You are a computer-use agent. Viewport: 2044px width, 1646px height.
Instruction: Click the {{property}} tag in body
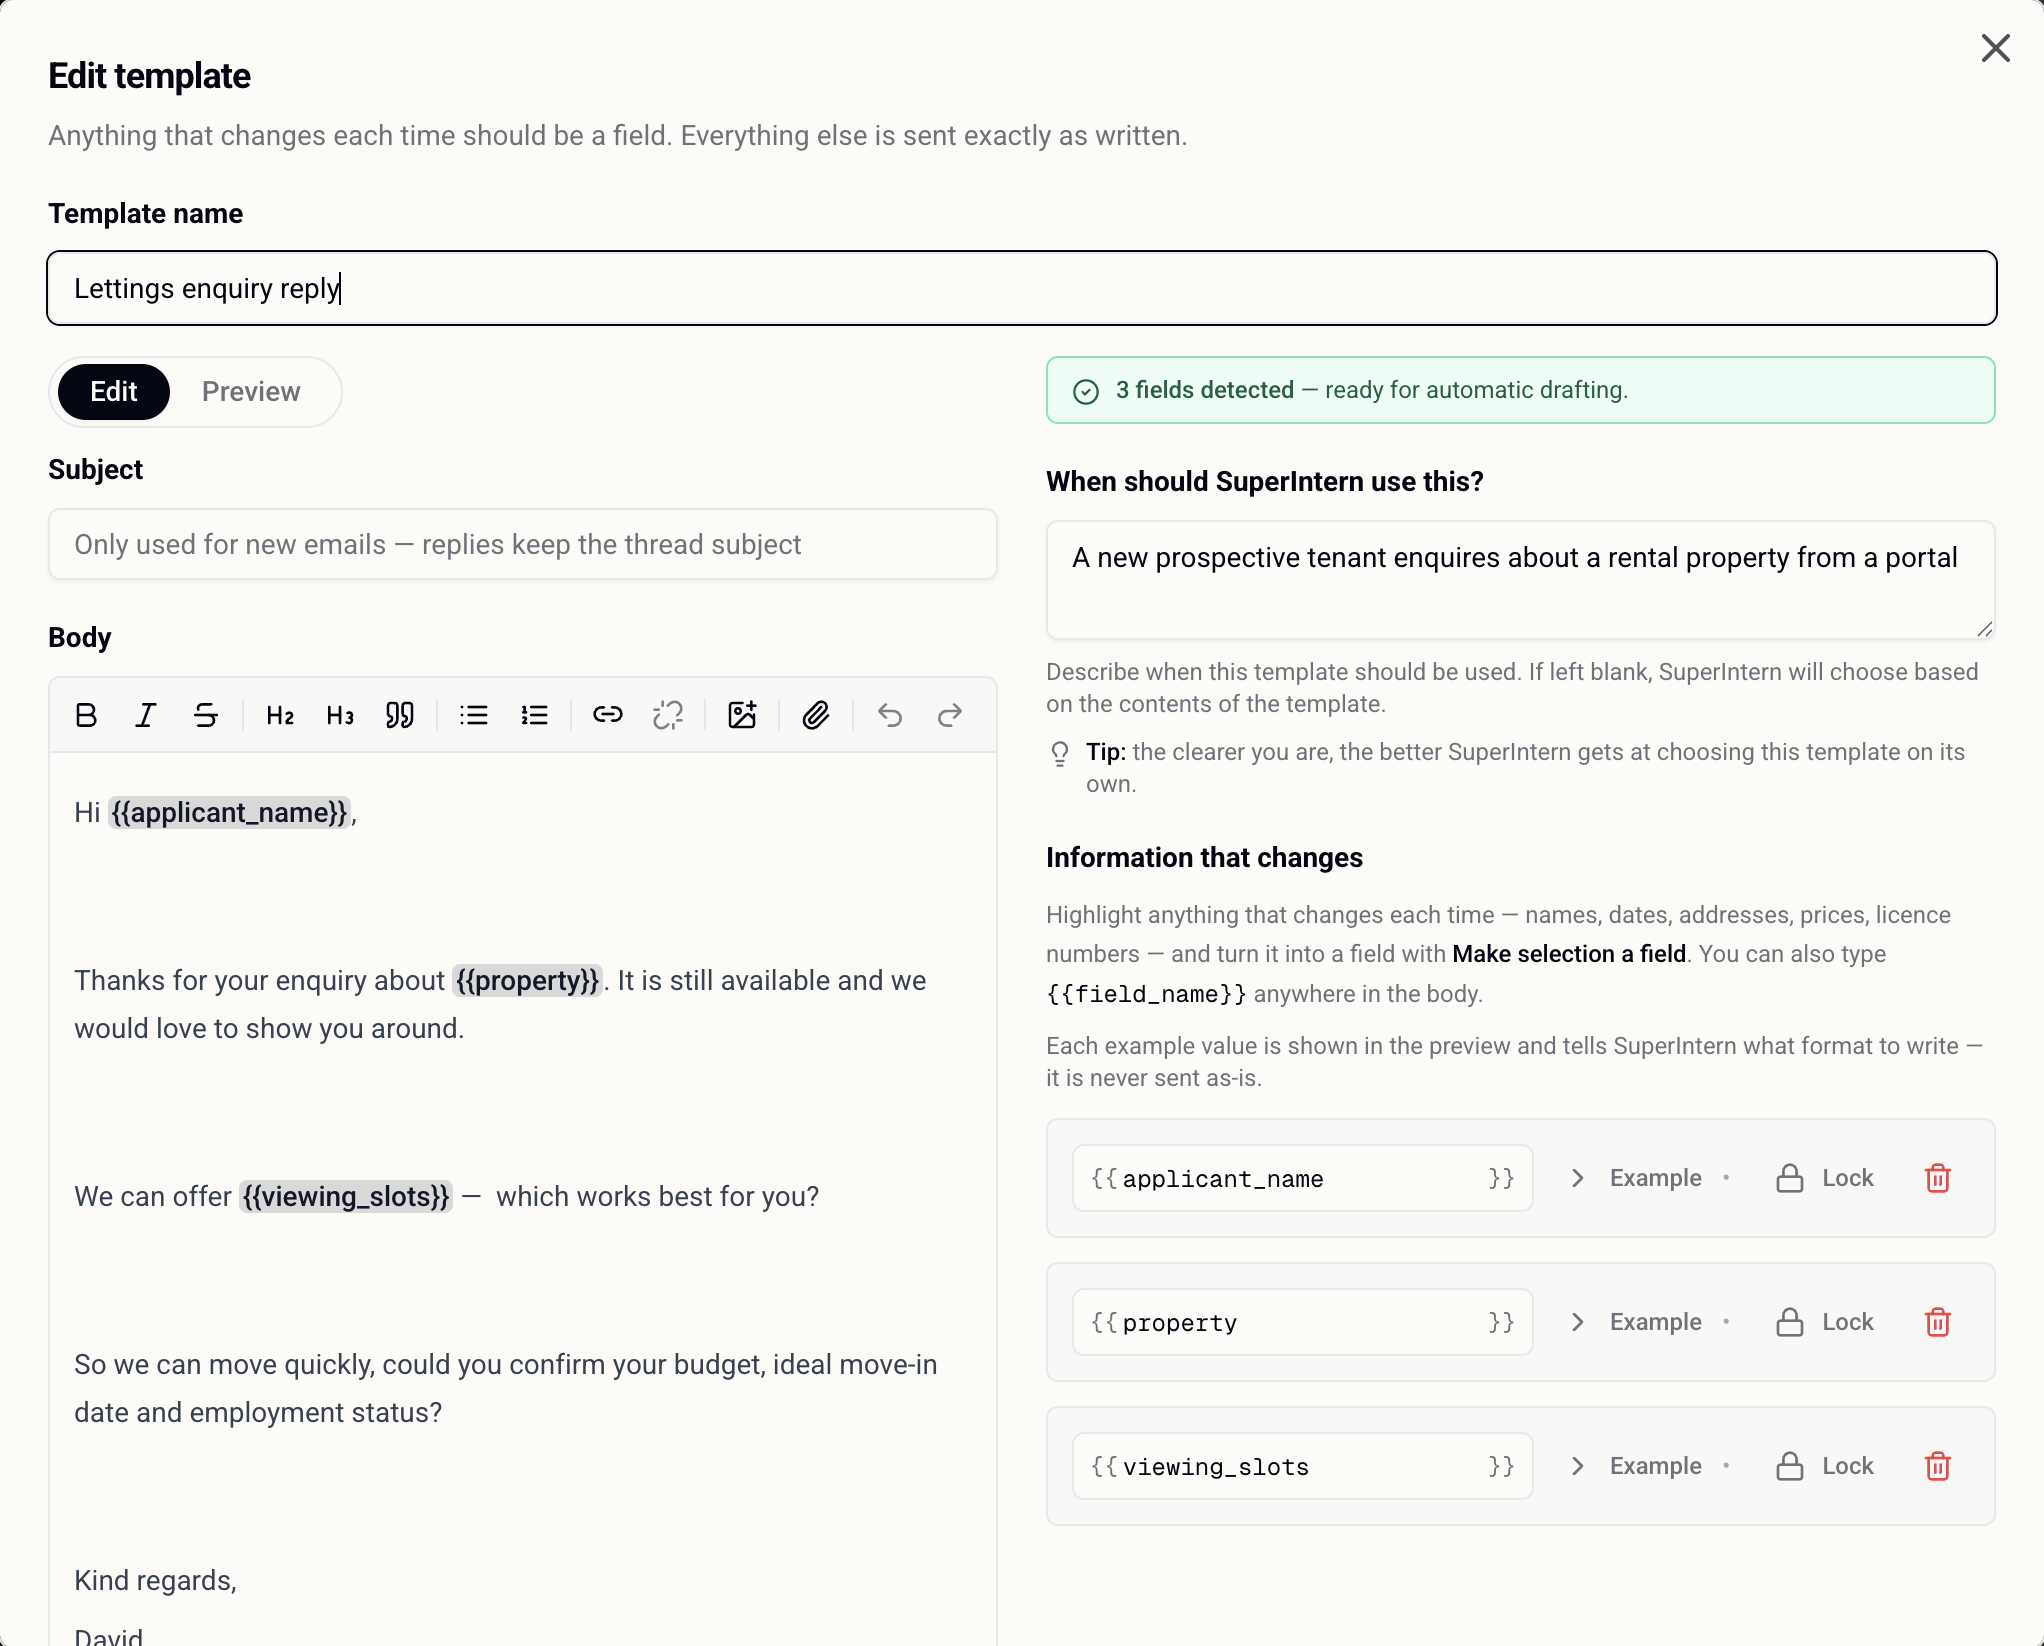click(527, 980)
